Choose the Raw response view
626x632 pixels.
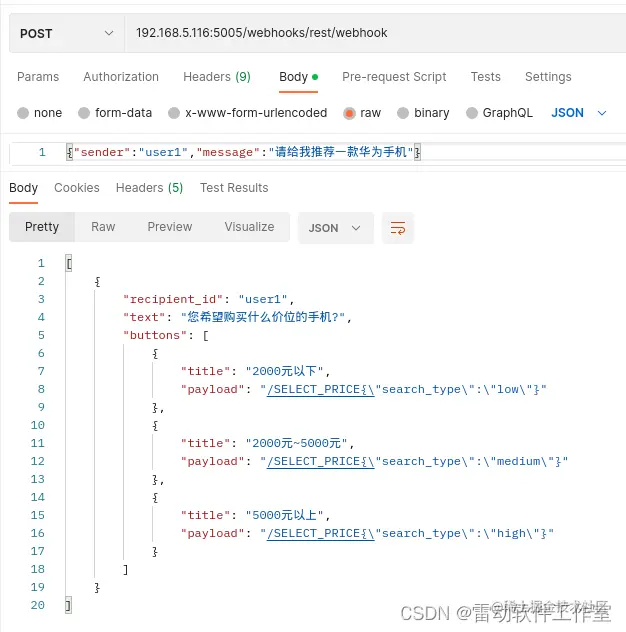tap(103, 227)
